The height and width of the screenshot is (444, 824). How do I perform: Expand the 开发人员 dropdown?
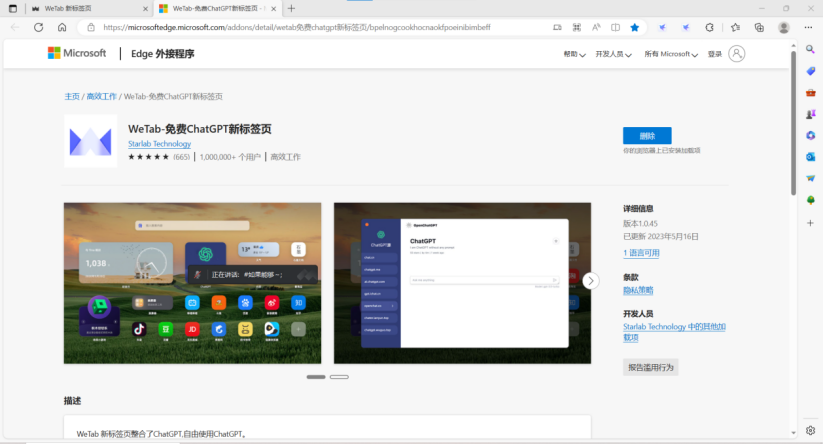click(x=613, y=54)
